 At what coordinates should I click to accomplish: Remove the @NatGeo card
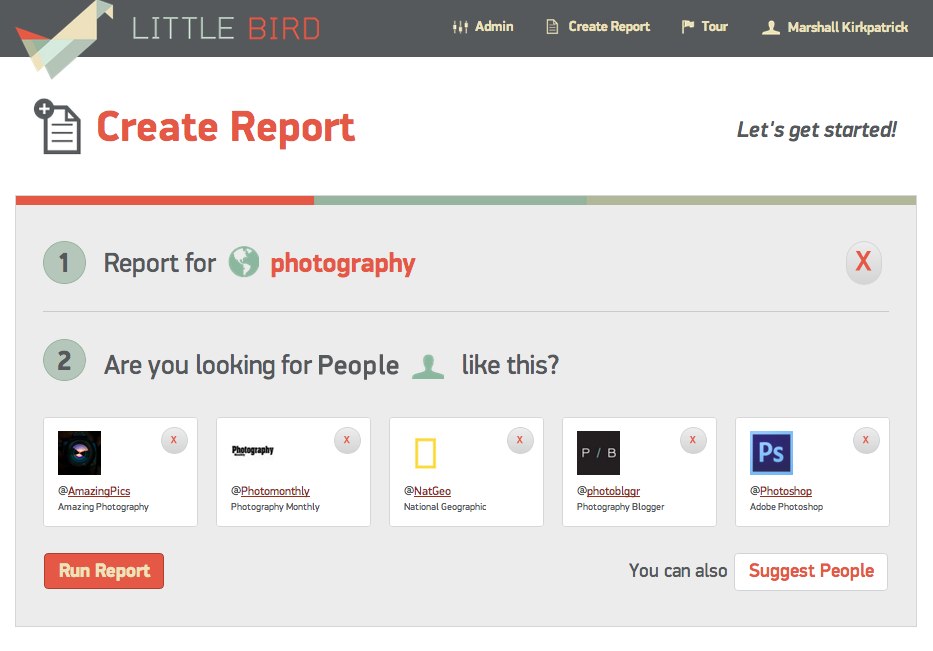(x=520, y=440)
